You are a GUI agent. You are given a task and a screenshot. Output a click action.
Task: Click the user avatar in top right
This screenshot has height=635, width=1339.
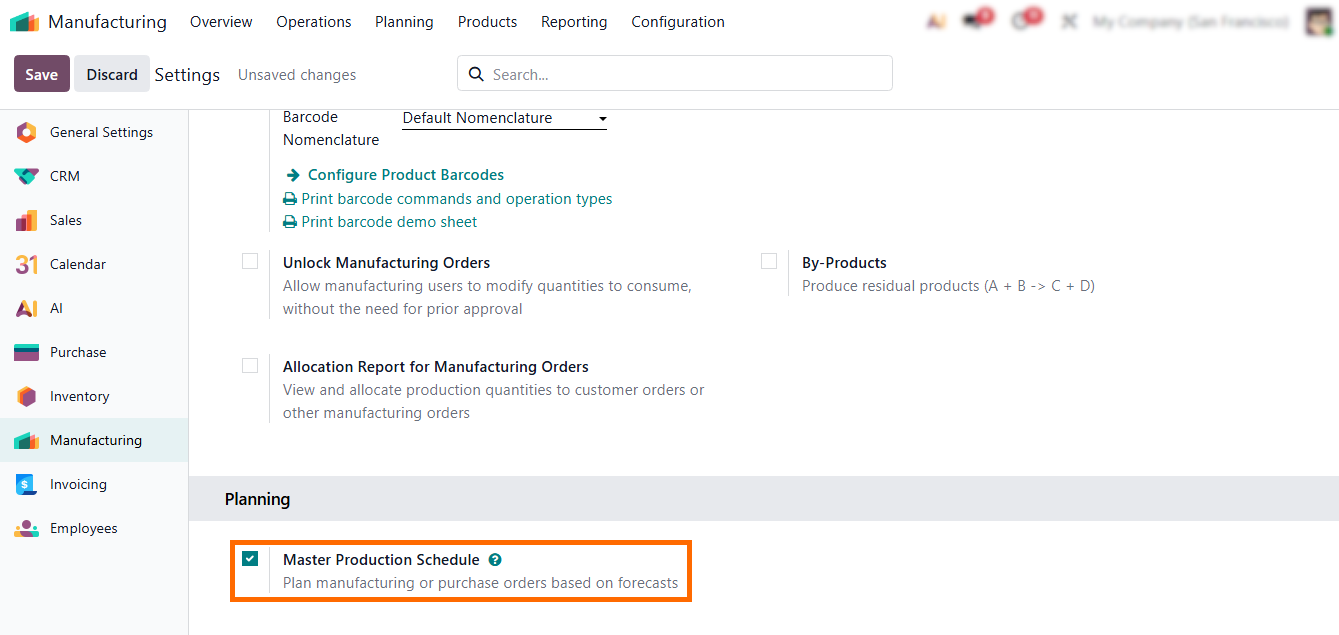pos(1319,22)
